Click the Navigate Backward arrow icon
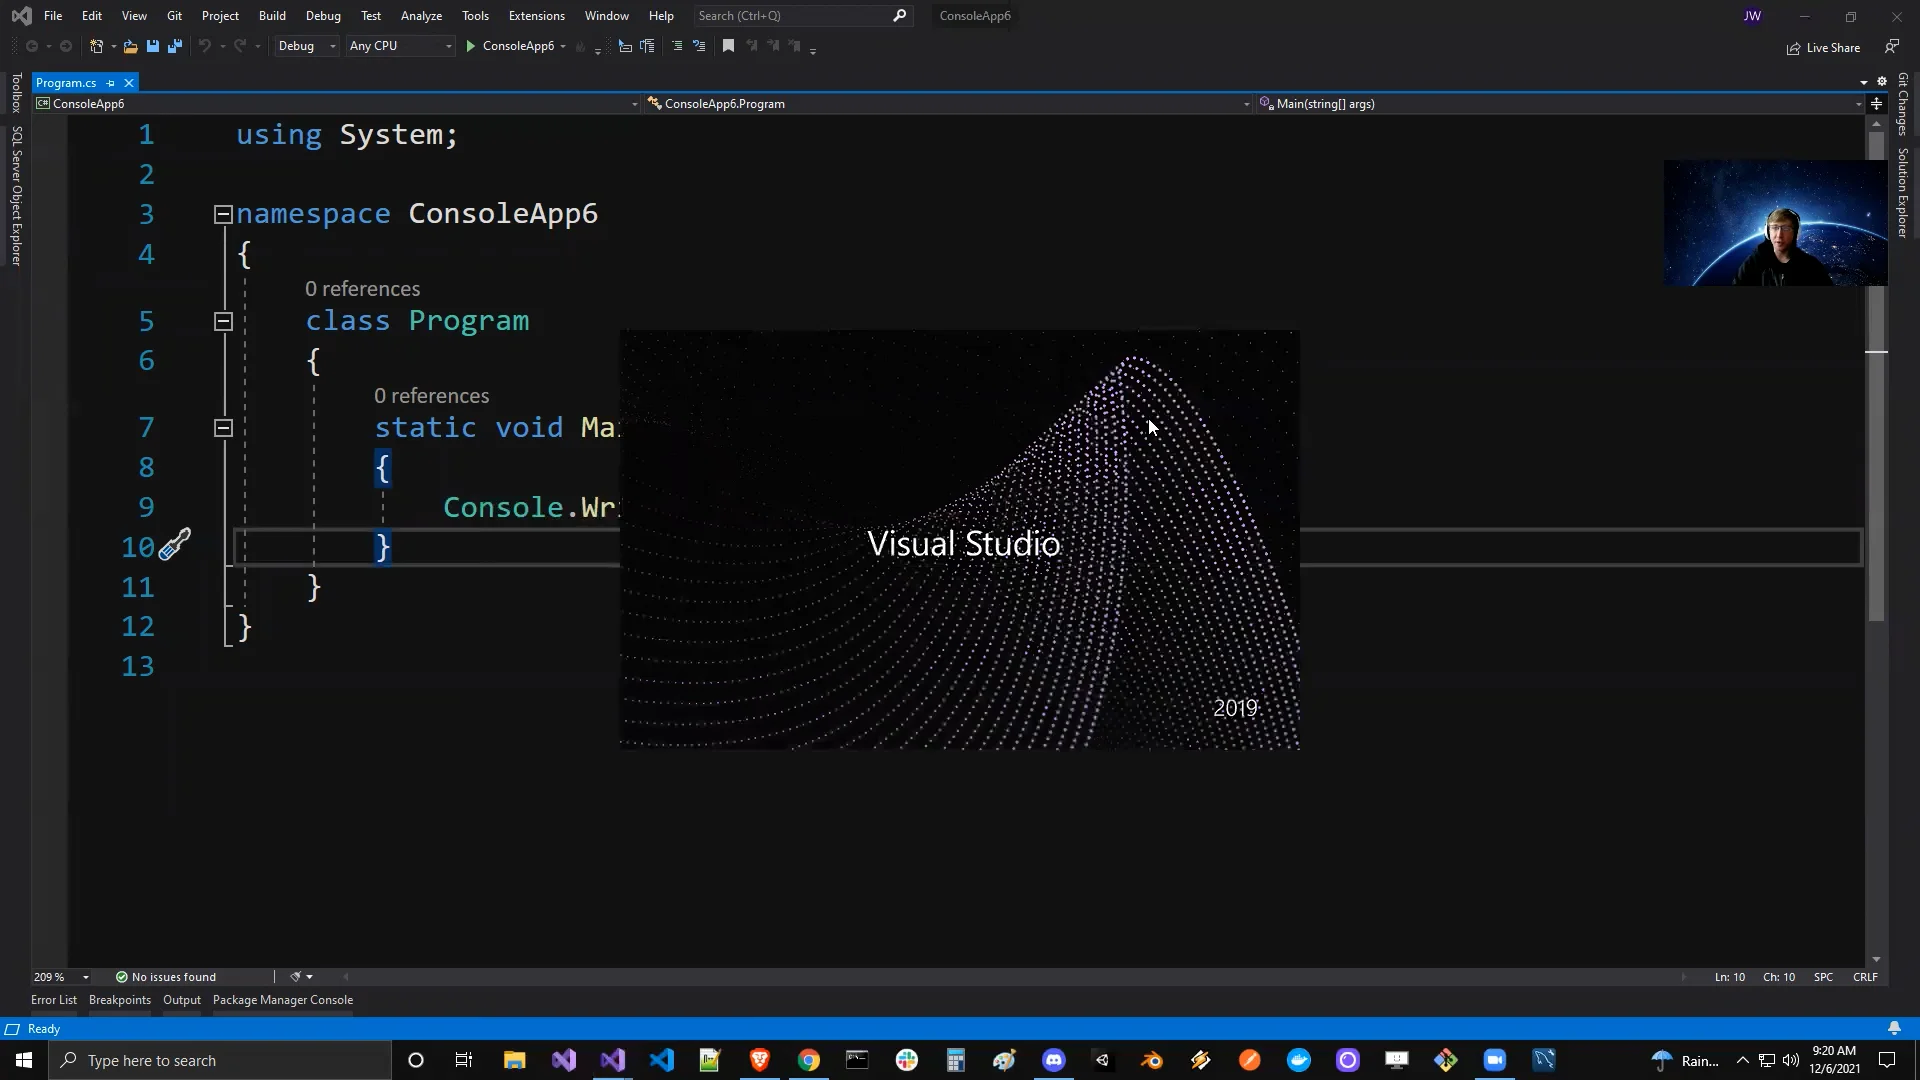1920x1080 pixels. [x=32, y=46]
